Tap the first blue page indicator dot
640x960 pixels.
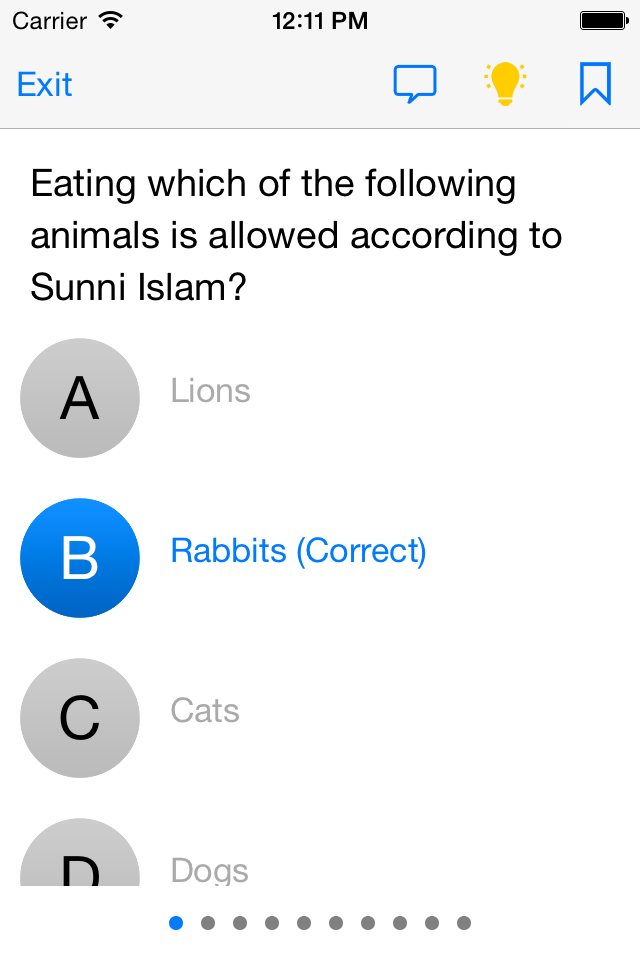(176, 923)
